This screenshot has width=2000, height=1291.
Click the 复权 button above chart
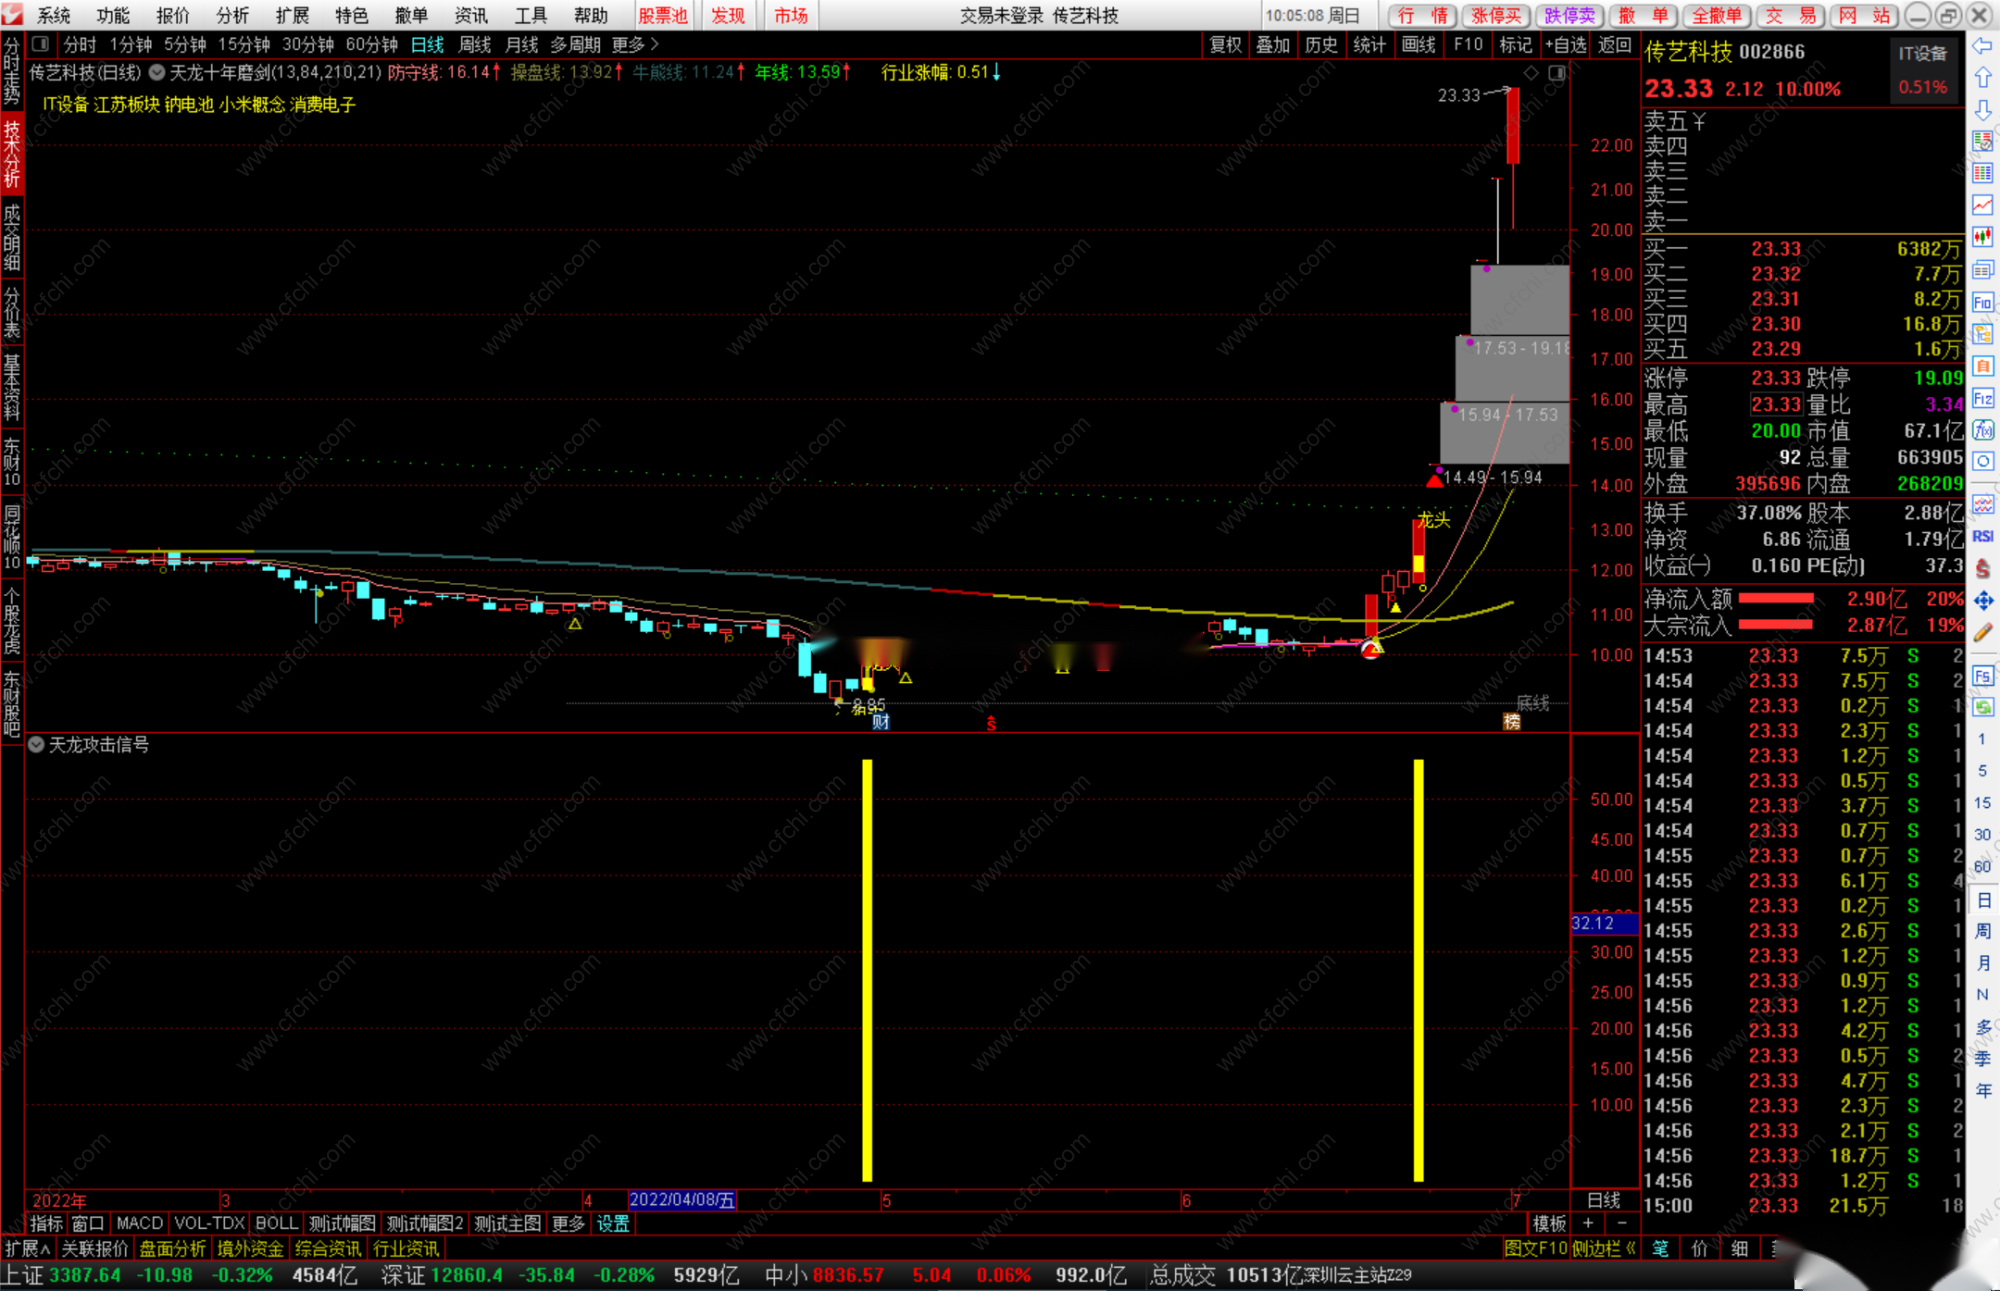(1225, 44)
